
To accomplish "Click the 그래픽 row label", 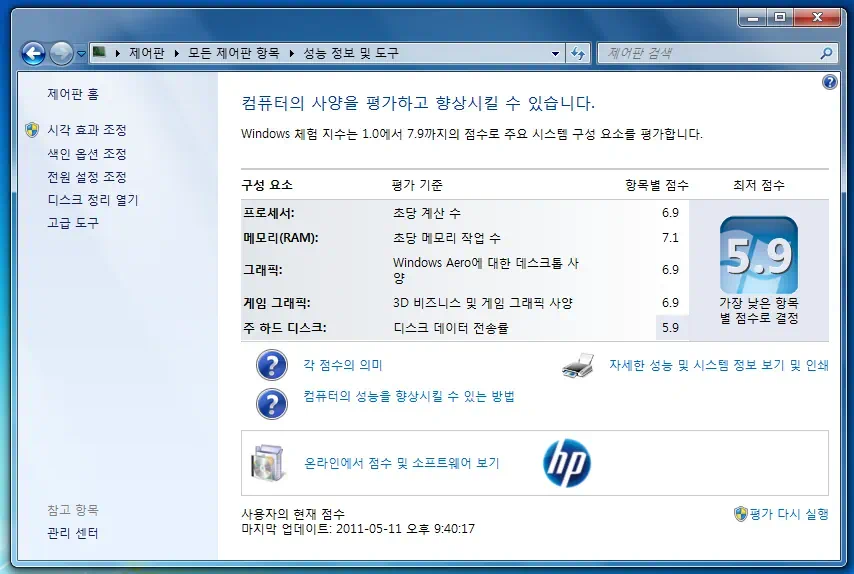I will (x=263, y=270).
